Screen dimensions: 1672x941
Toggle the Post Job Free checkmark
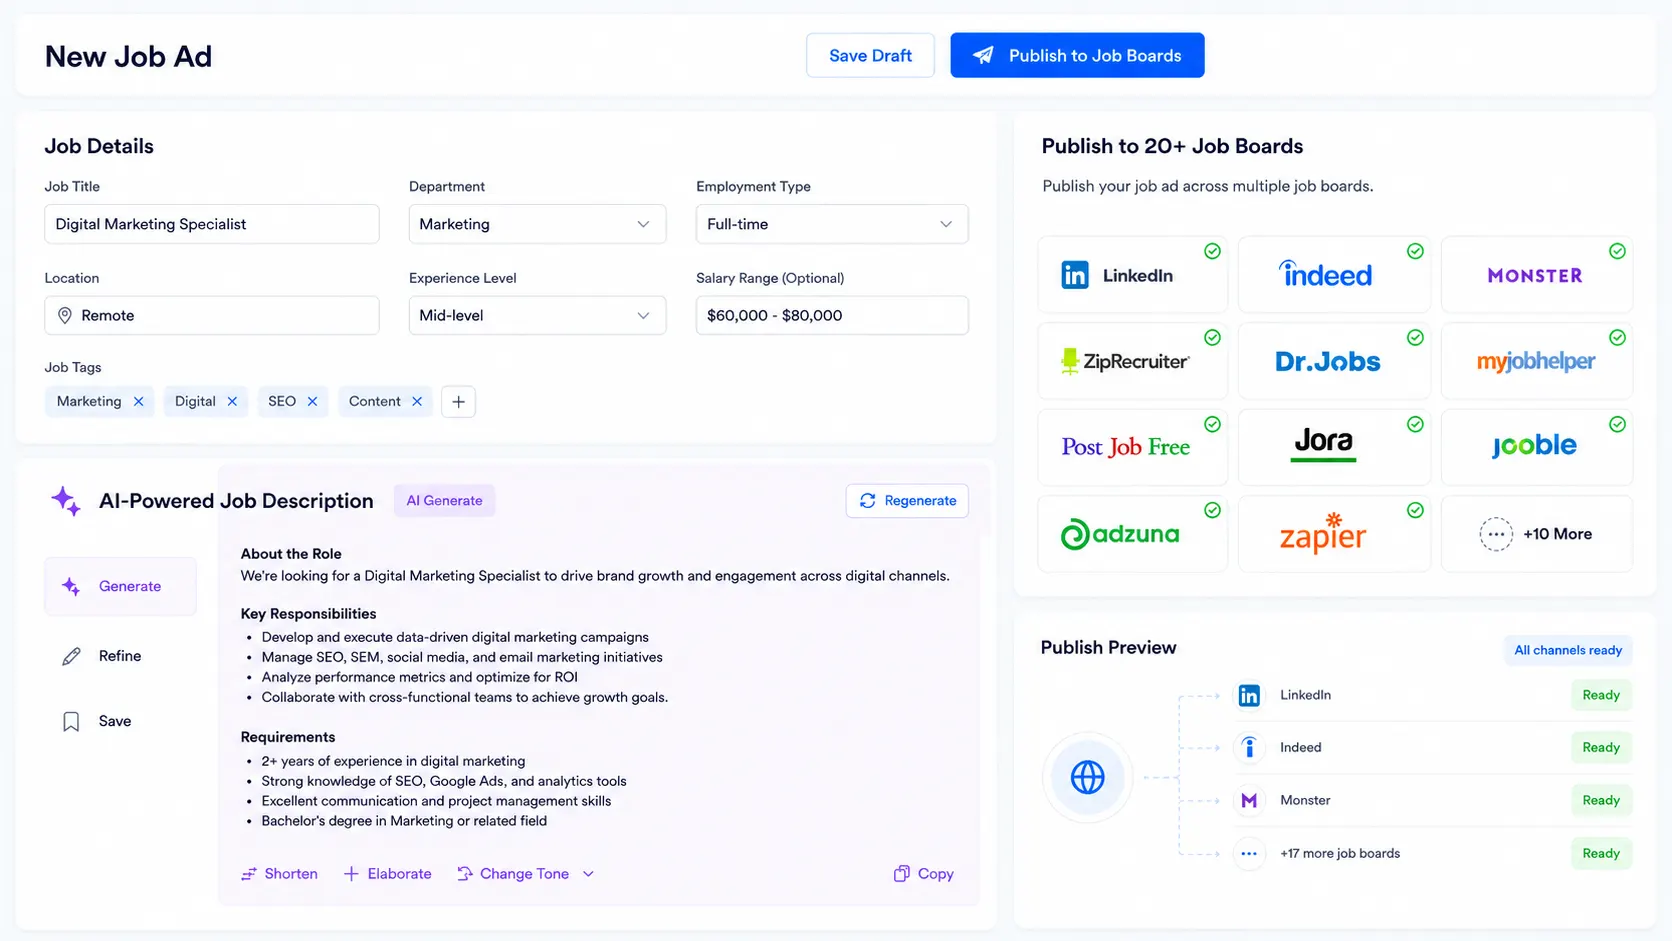[1212, 424]
